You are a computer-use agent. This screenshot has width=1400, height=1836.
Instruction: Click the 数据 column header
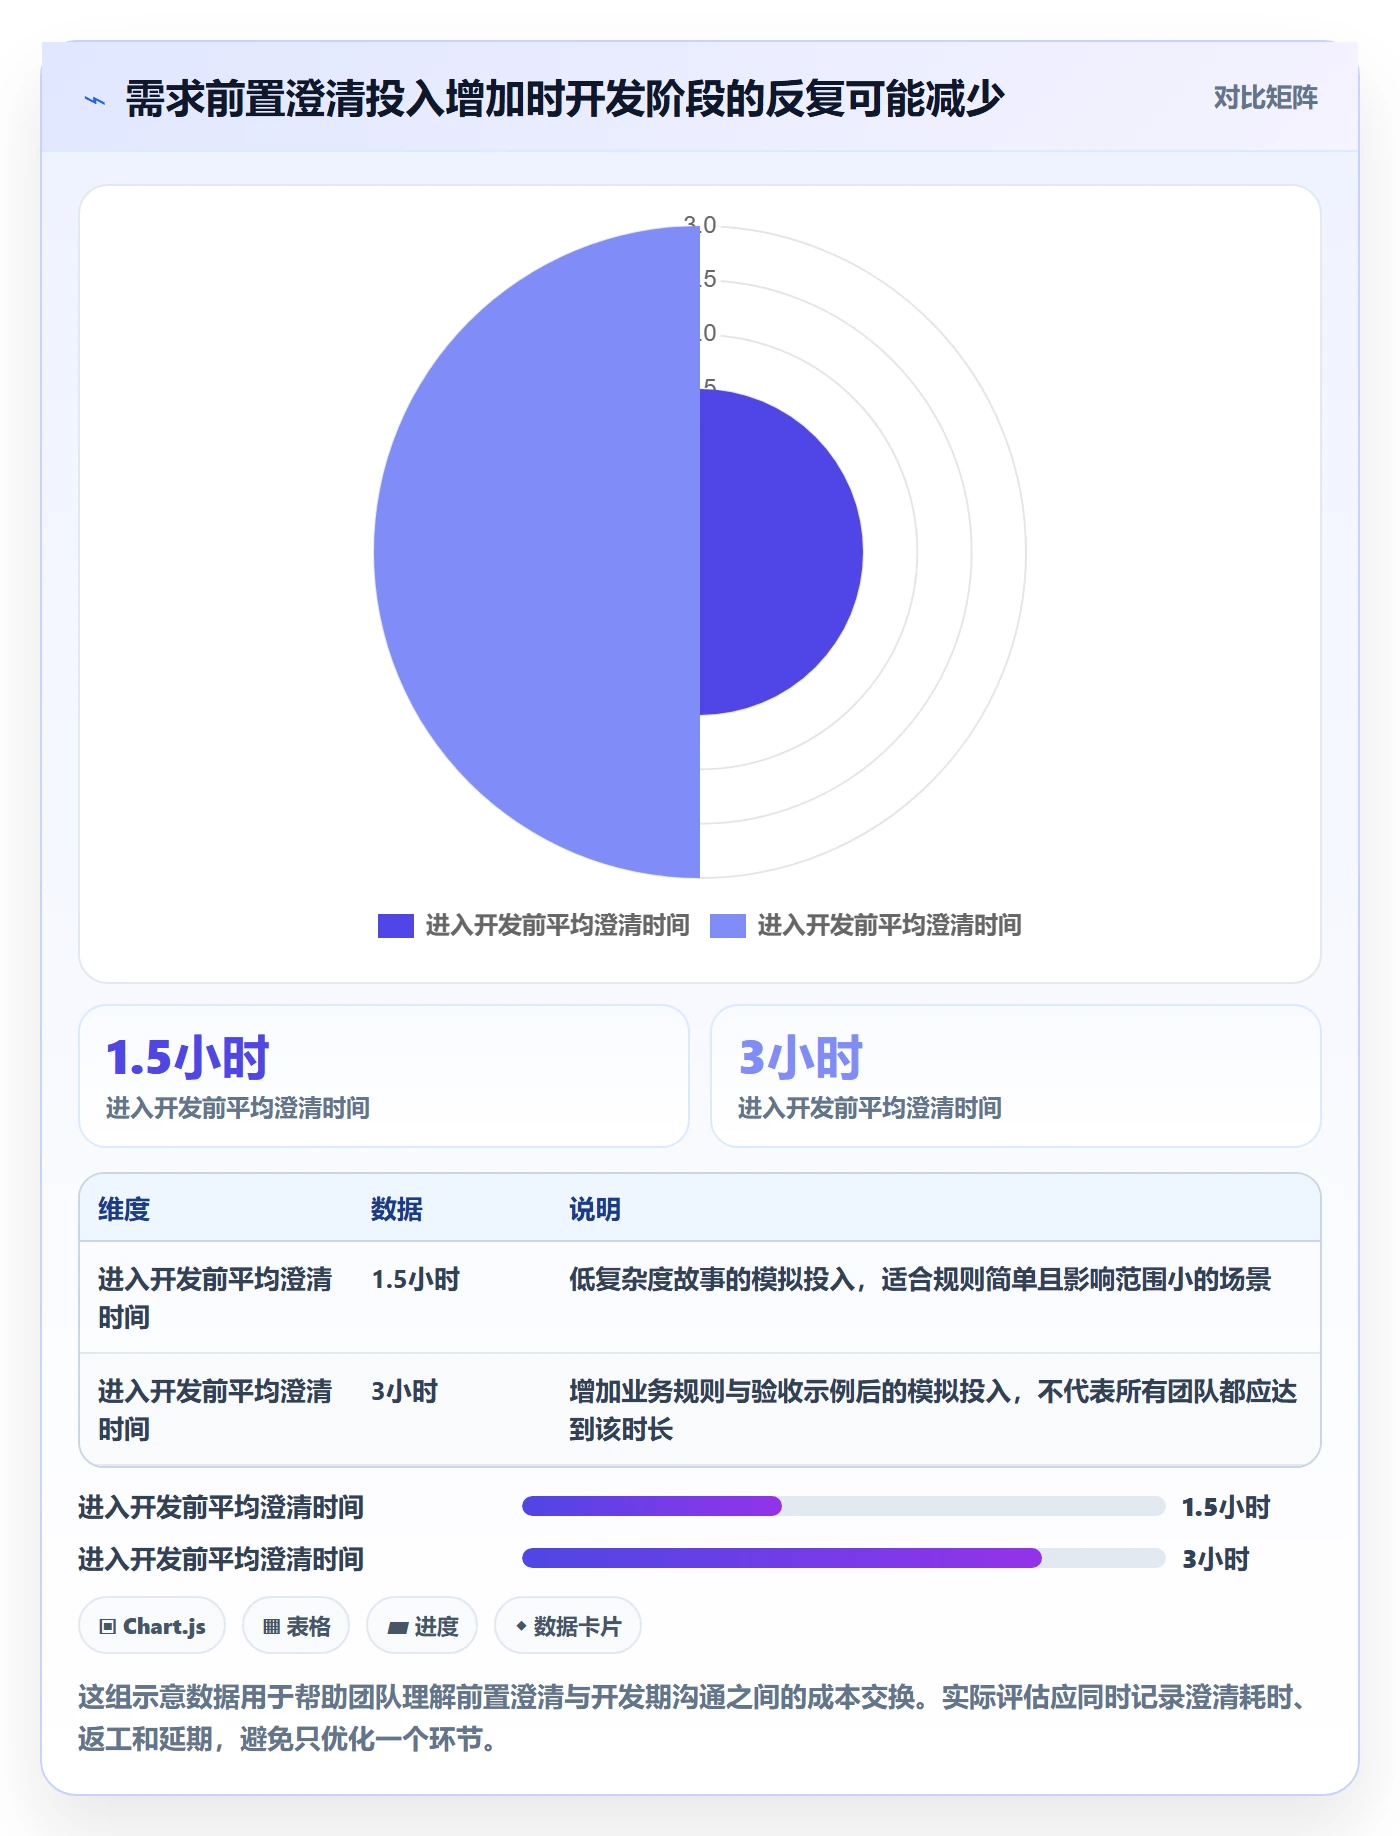coord(397,1209)
